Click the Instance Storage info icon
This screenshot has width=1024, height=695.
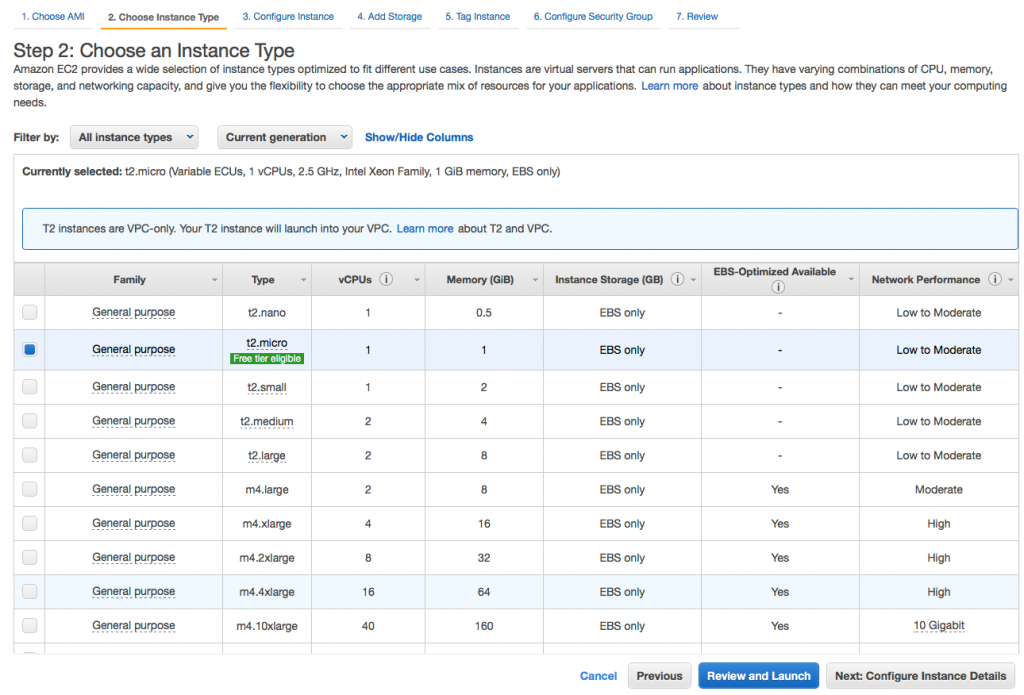(677, 279)
